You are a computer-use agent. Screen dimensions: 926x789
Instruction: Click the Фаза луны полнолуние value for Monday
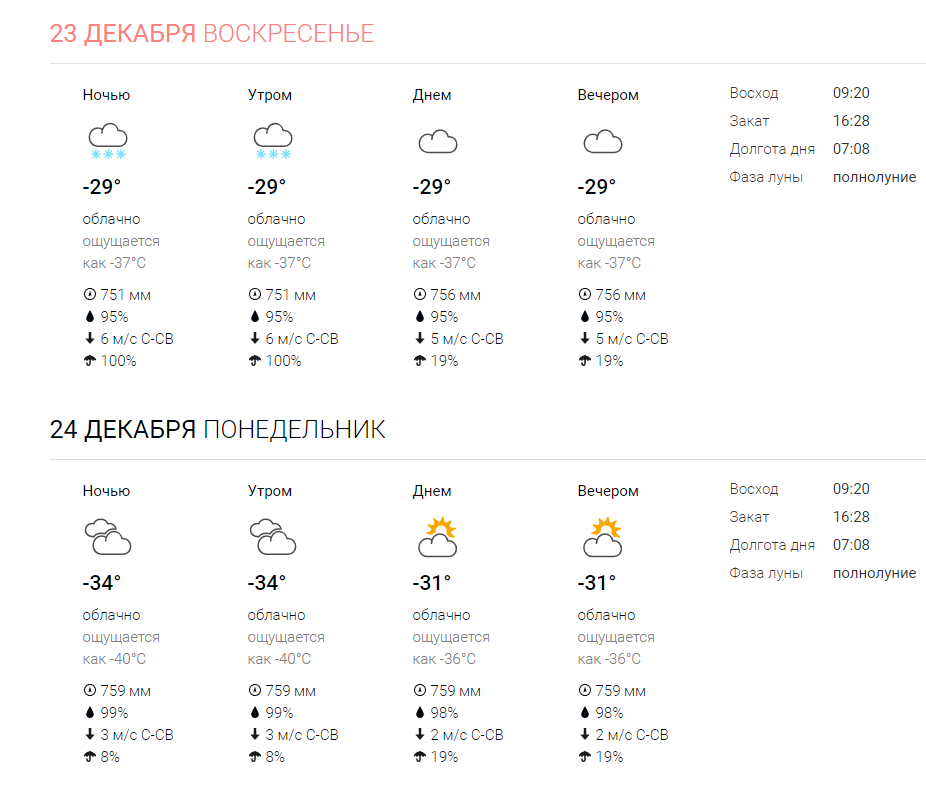(874, 573)
